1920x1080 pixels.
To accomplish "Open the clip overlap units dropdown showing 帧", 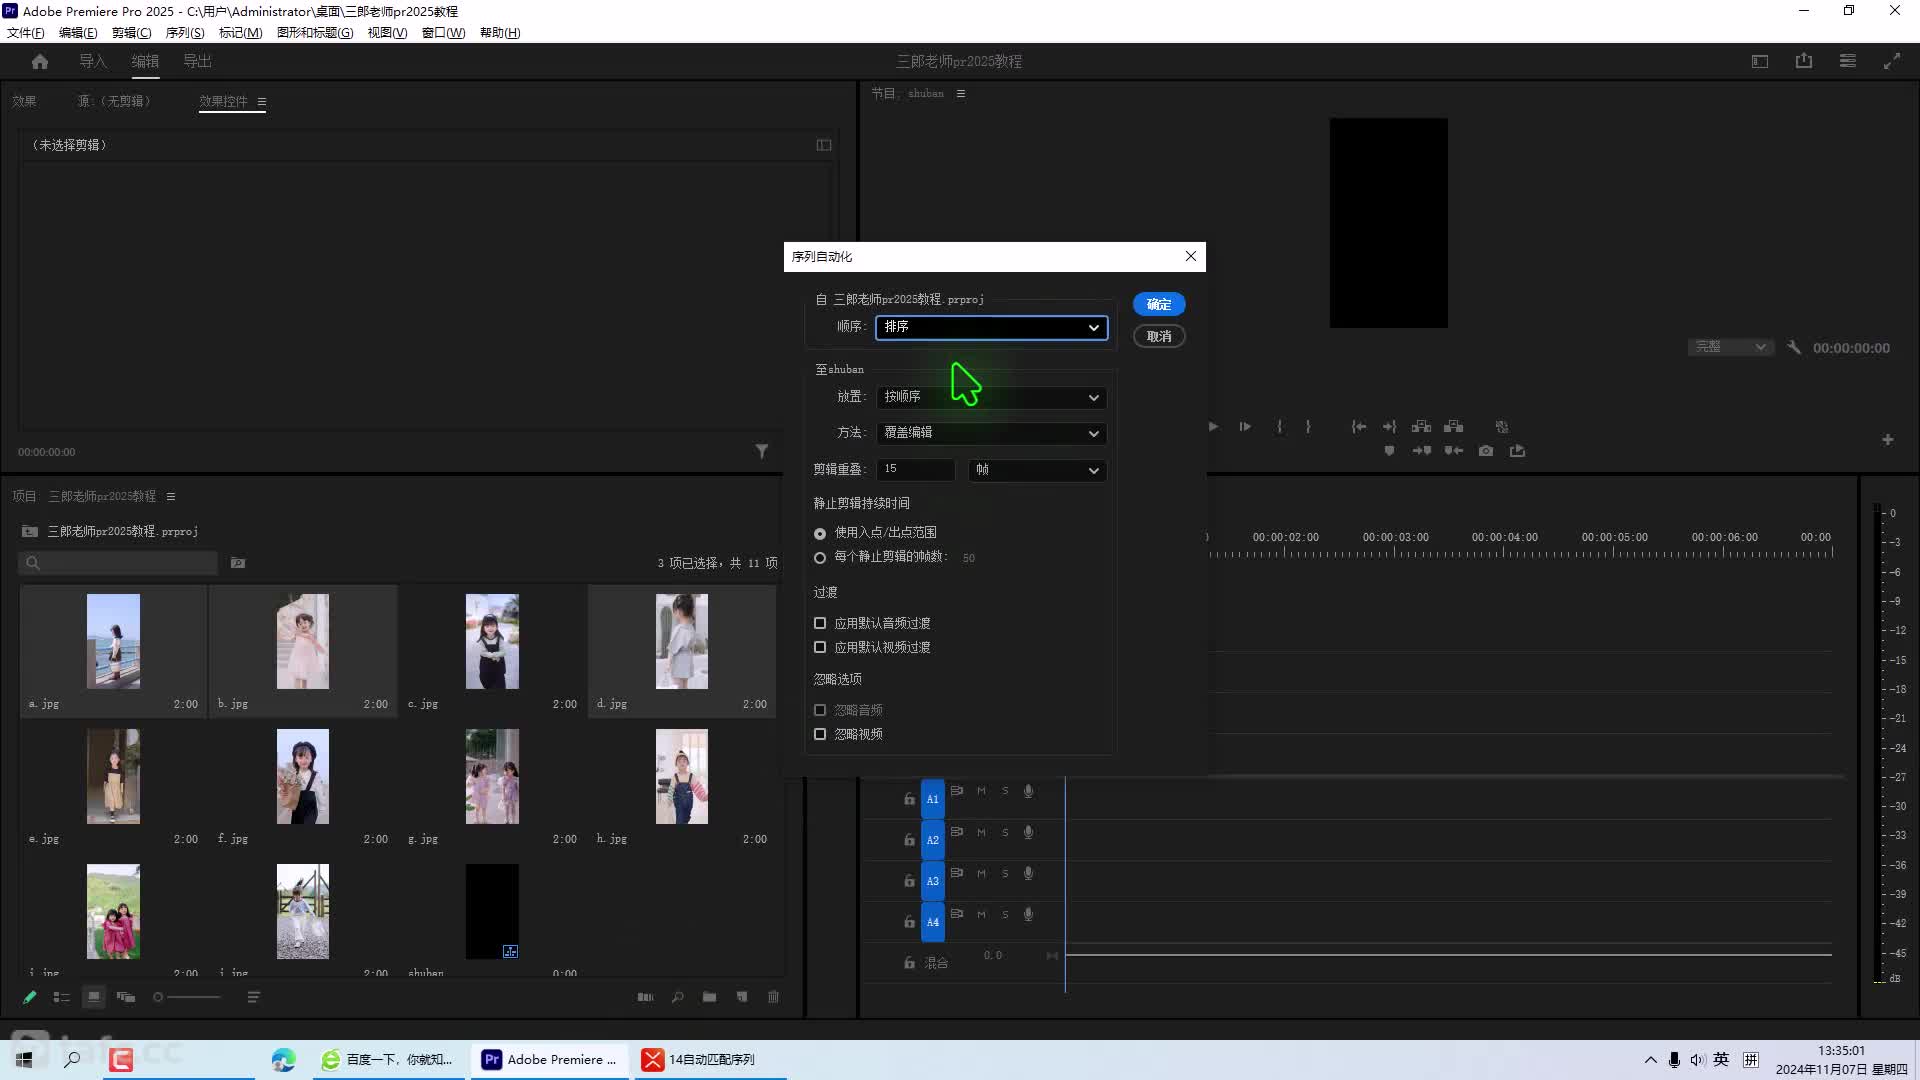I will tap(1037, 470).
